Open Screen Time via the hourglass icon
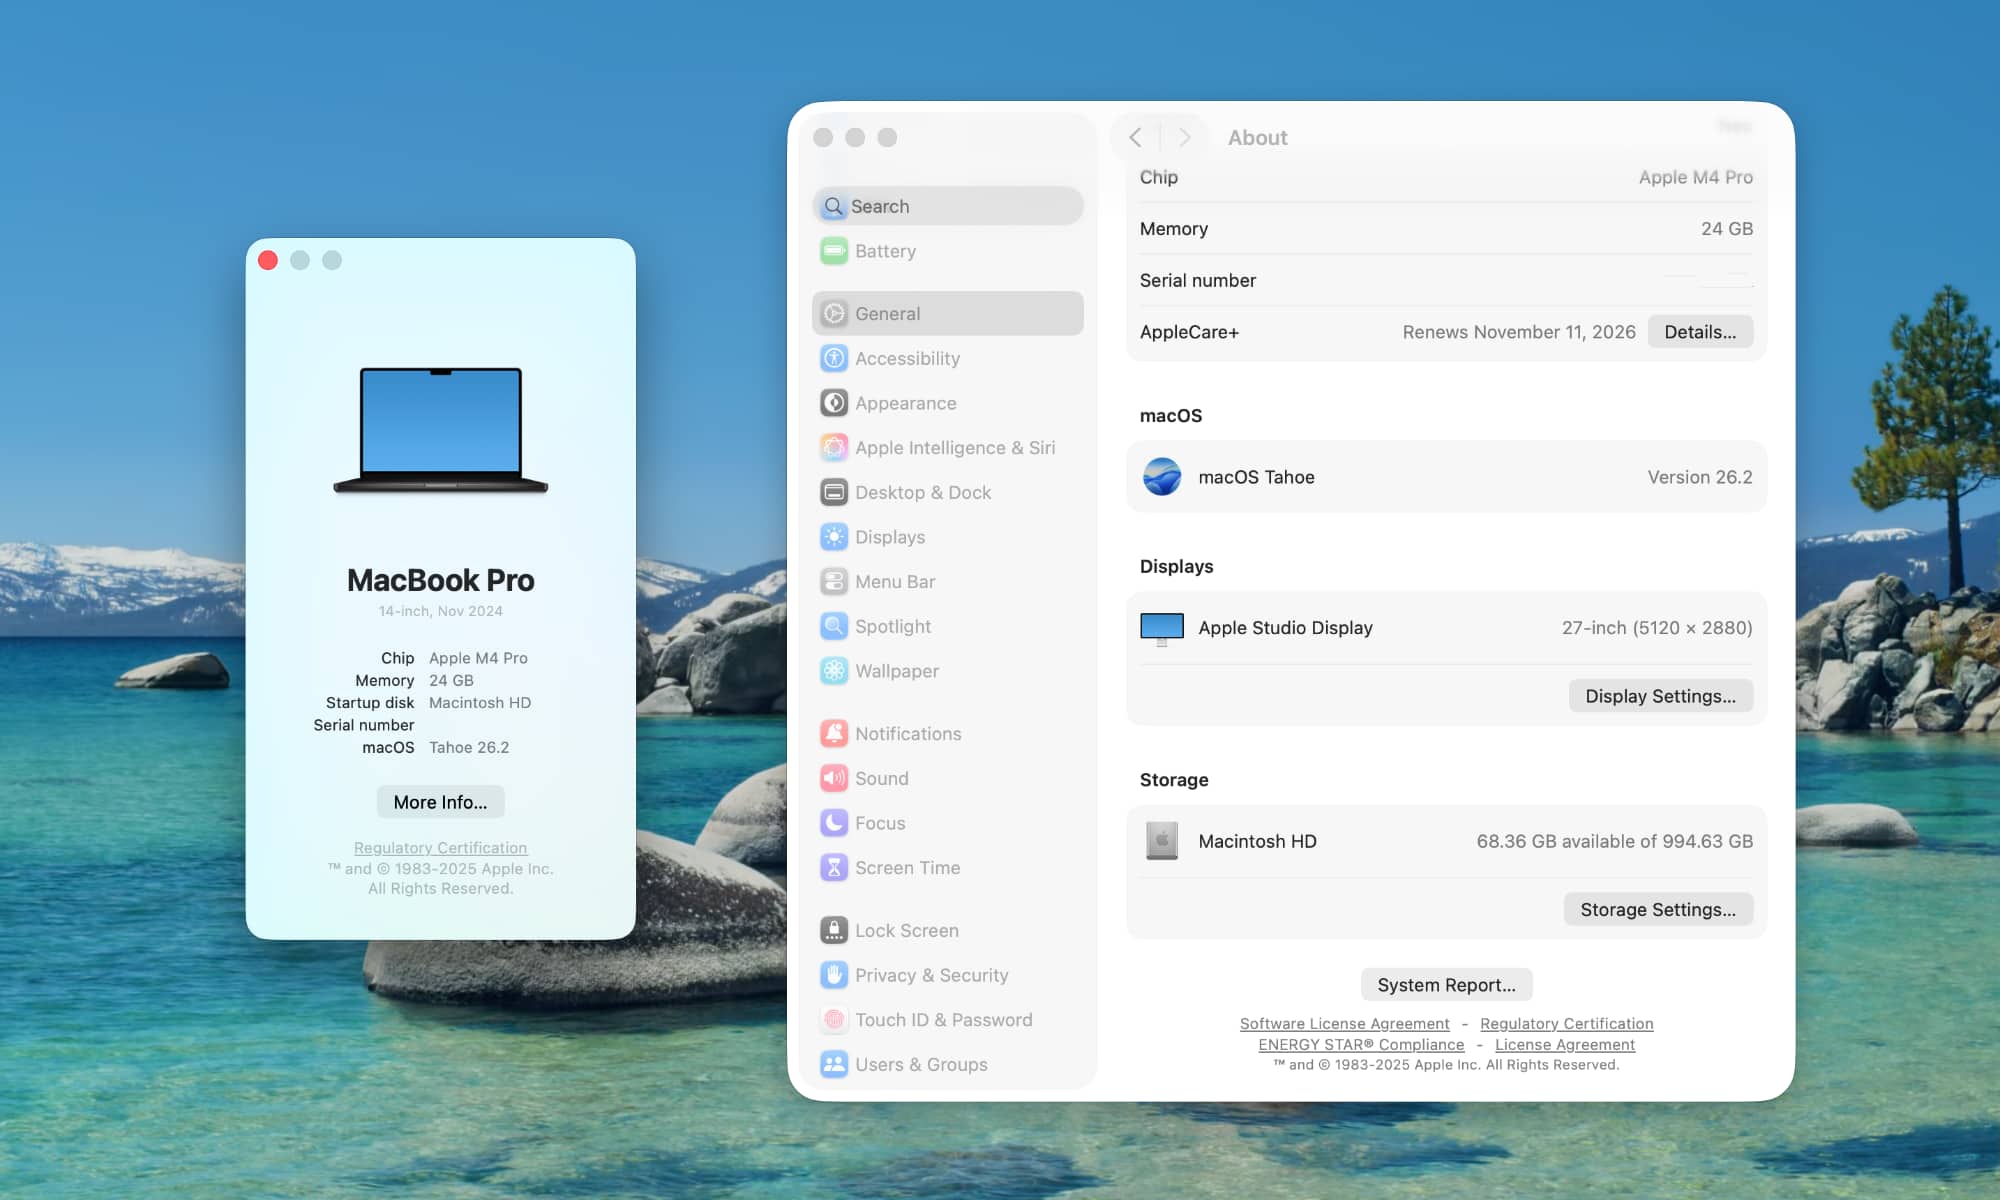 pos(834,867)
